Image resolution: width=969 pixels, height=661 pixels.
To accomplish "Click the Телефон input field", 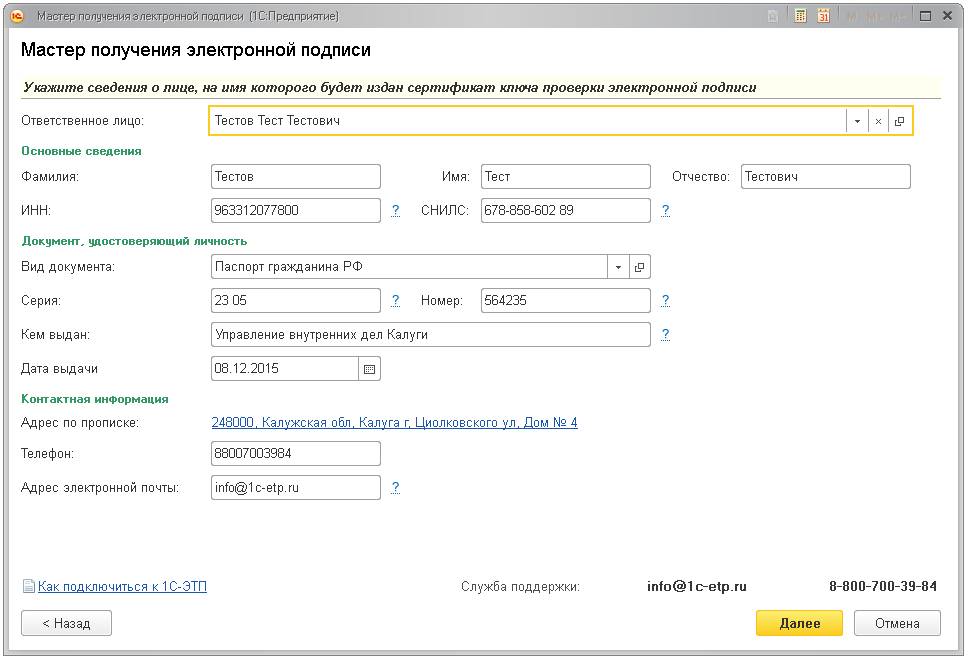I will 295,453.
